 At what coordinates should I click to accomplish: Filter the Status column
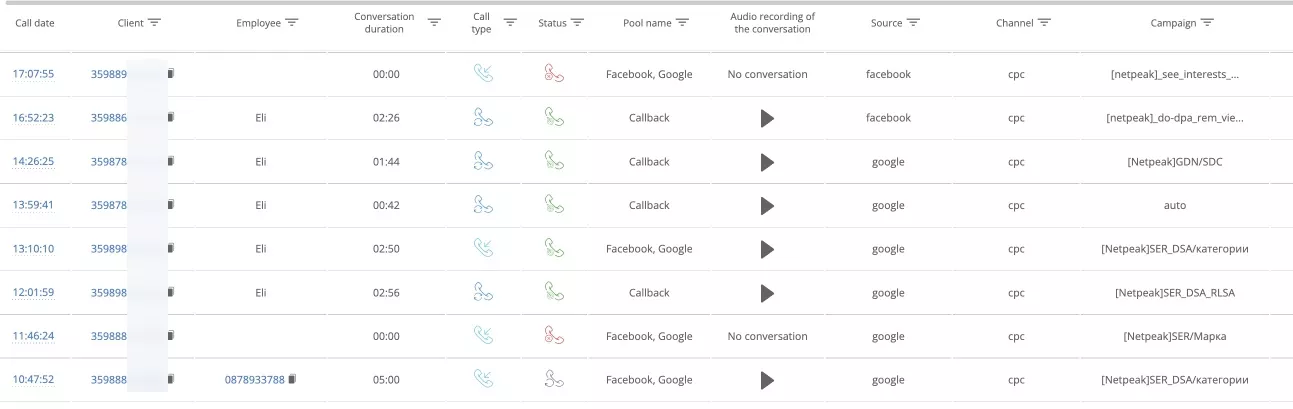click(578, 22)
